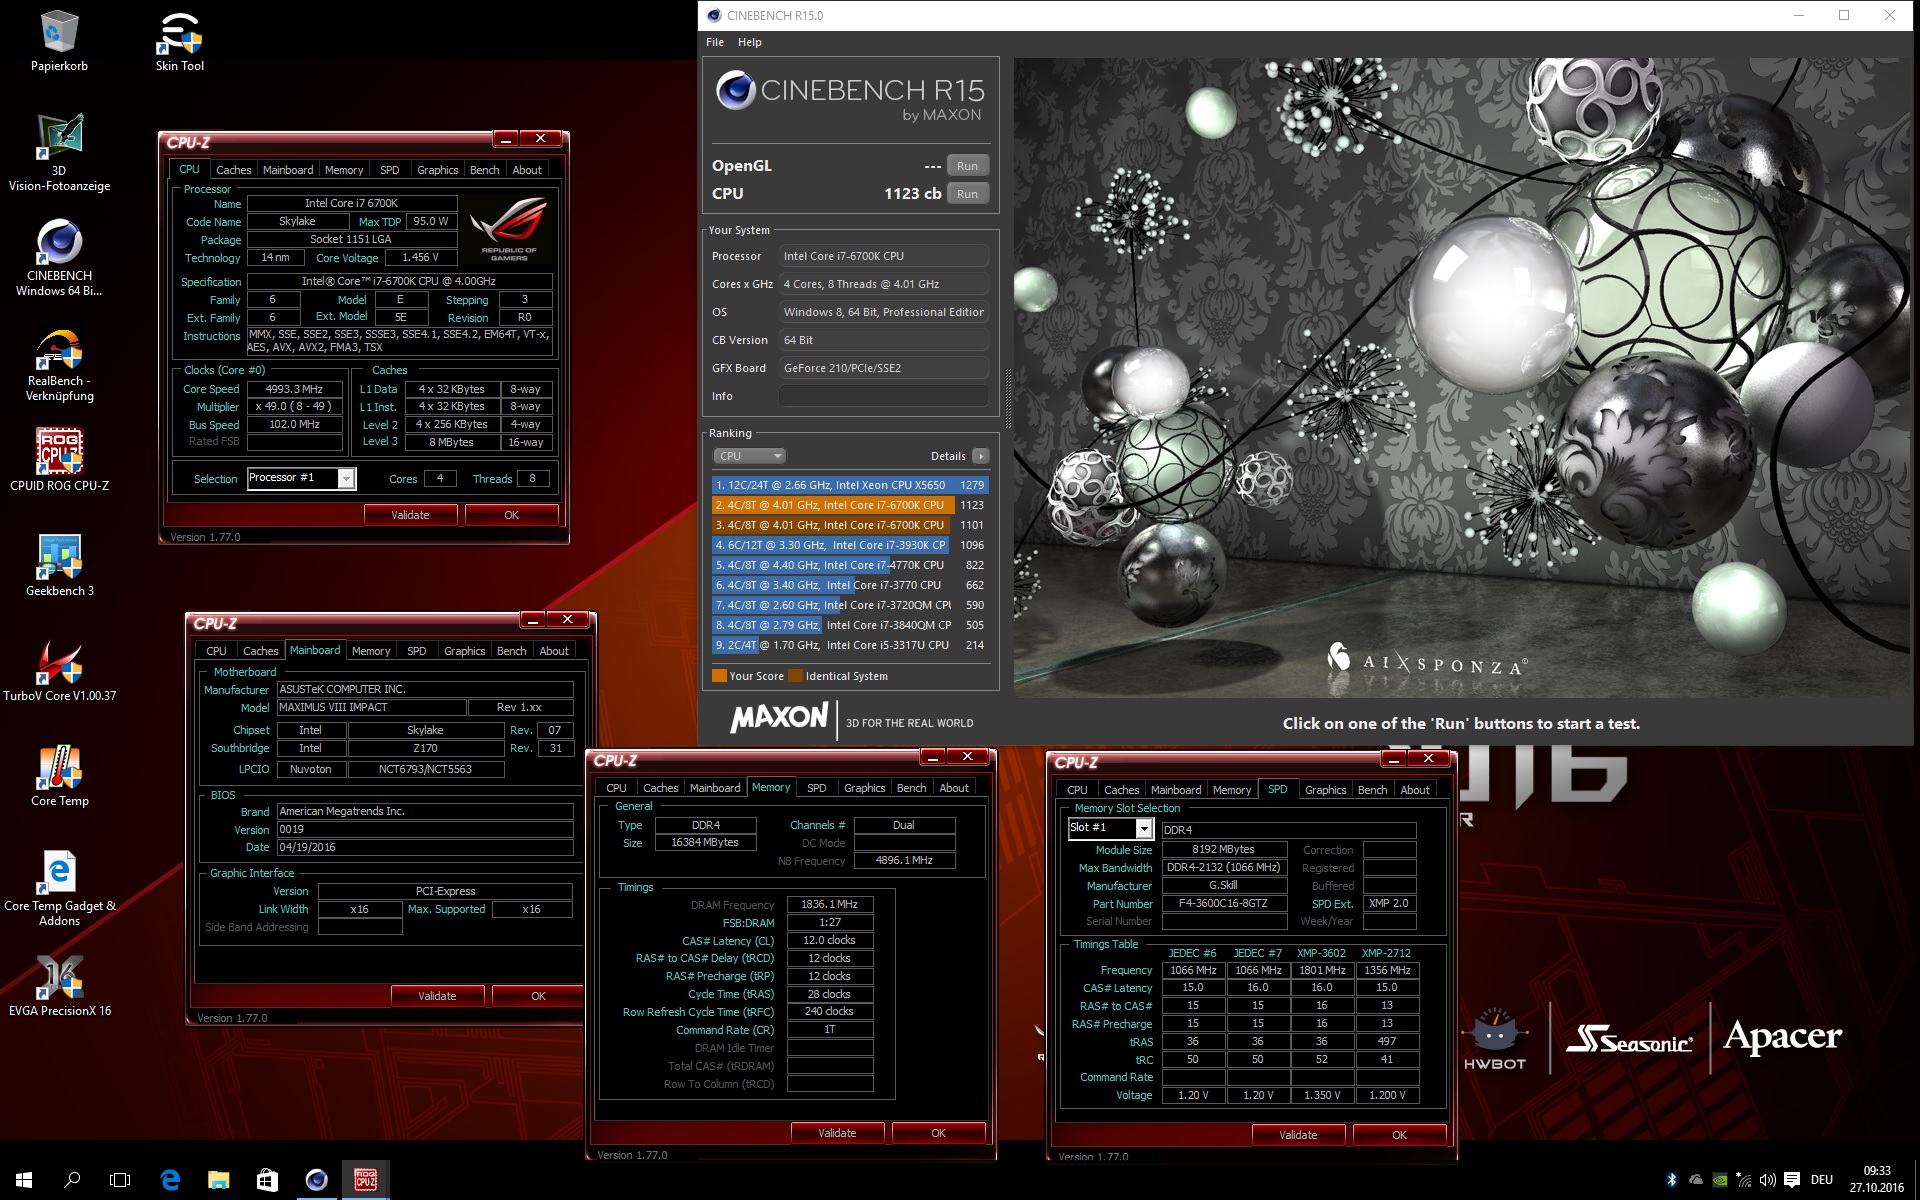The height and width of the screenshot is (1200, 1920).
Task: Click the Your Score orange legend swatch
Action: [719, 676]
